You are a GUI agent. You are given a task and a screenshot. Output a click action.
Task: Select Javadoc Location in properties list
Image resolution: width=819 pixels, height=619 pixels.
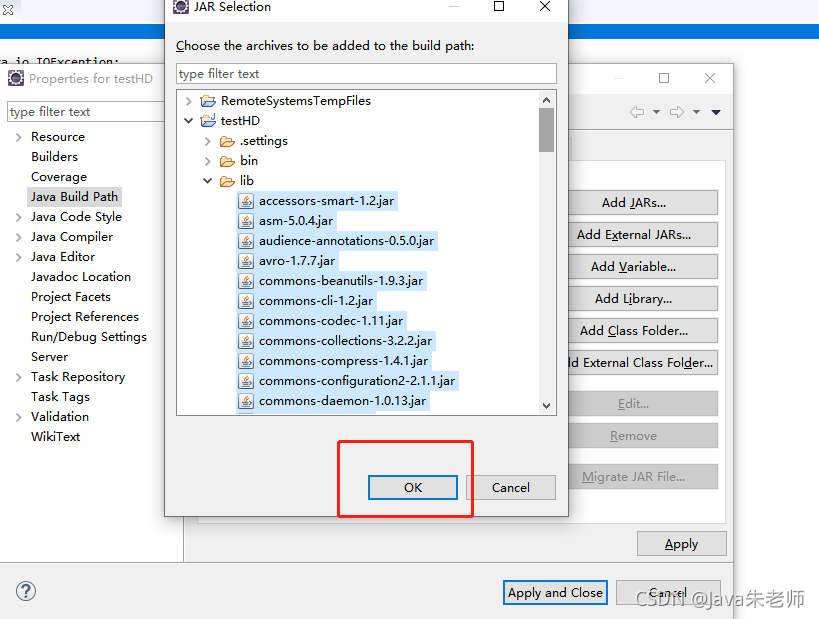click(81, 277)
